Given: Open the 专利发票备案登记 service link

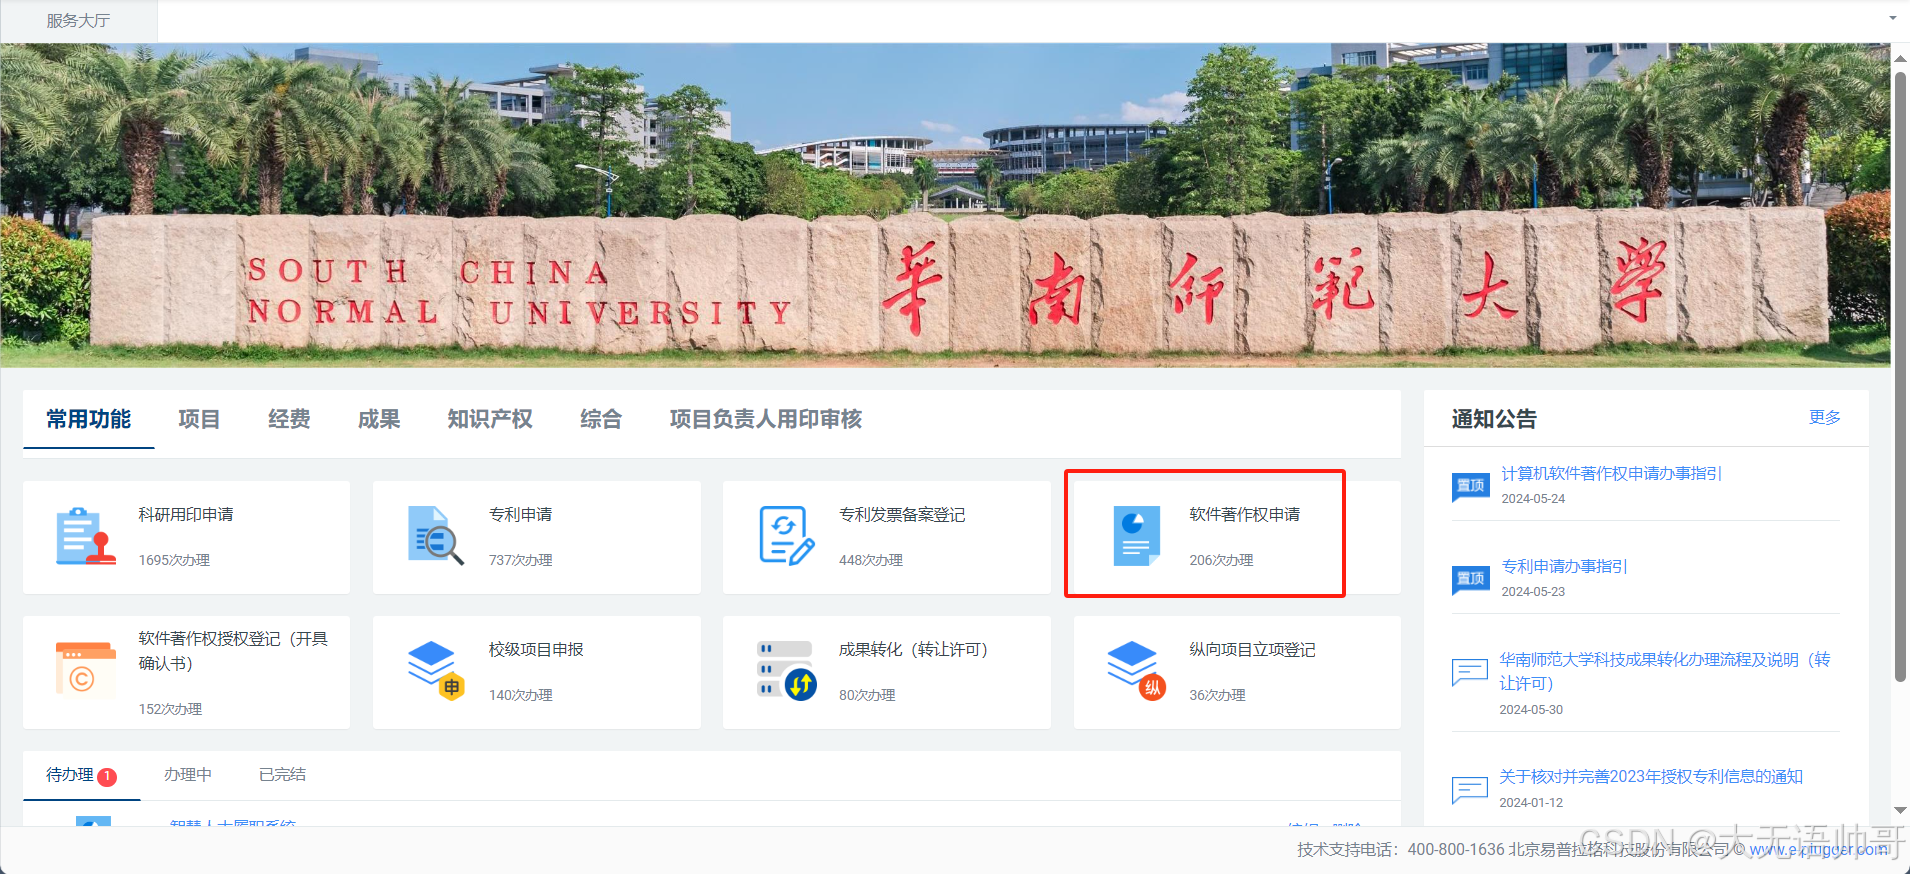Looking at the screenshot, I should (x=902, y=514).
